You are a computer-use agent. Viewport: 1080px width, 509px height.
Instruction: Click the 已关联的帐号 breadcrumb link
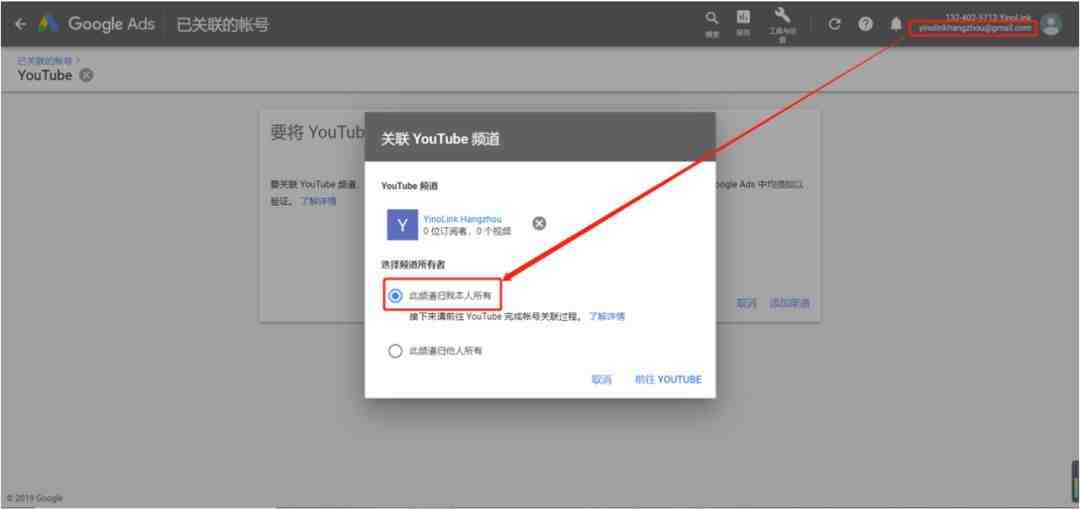click(x=45, y=61)
